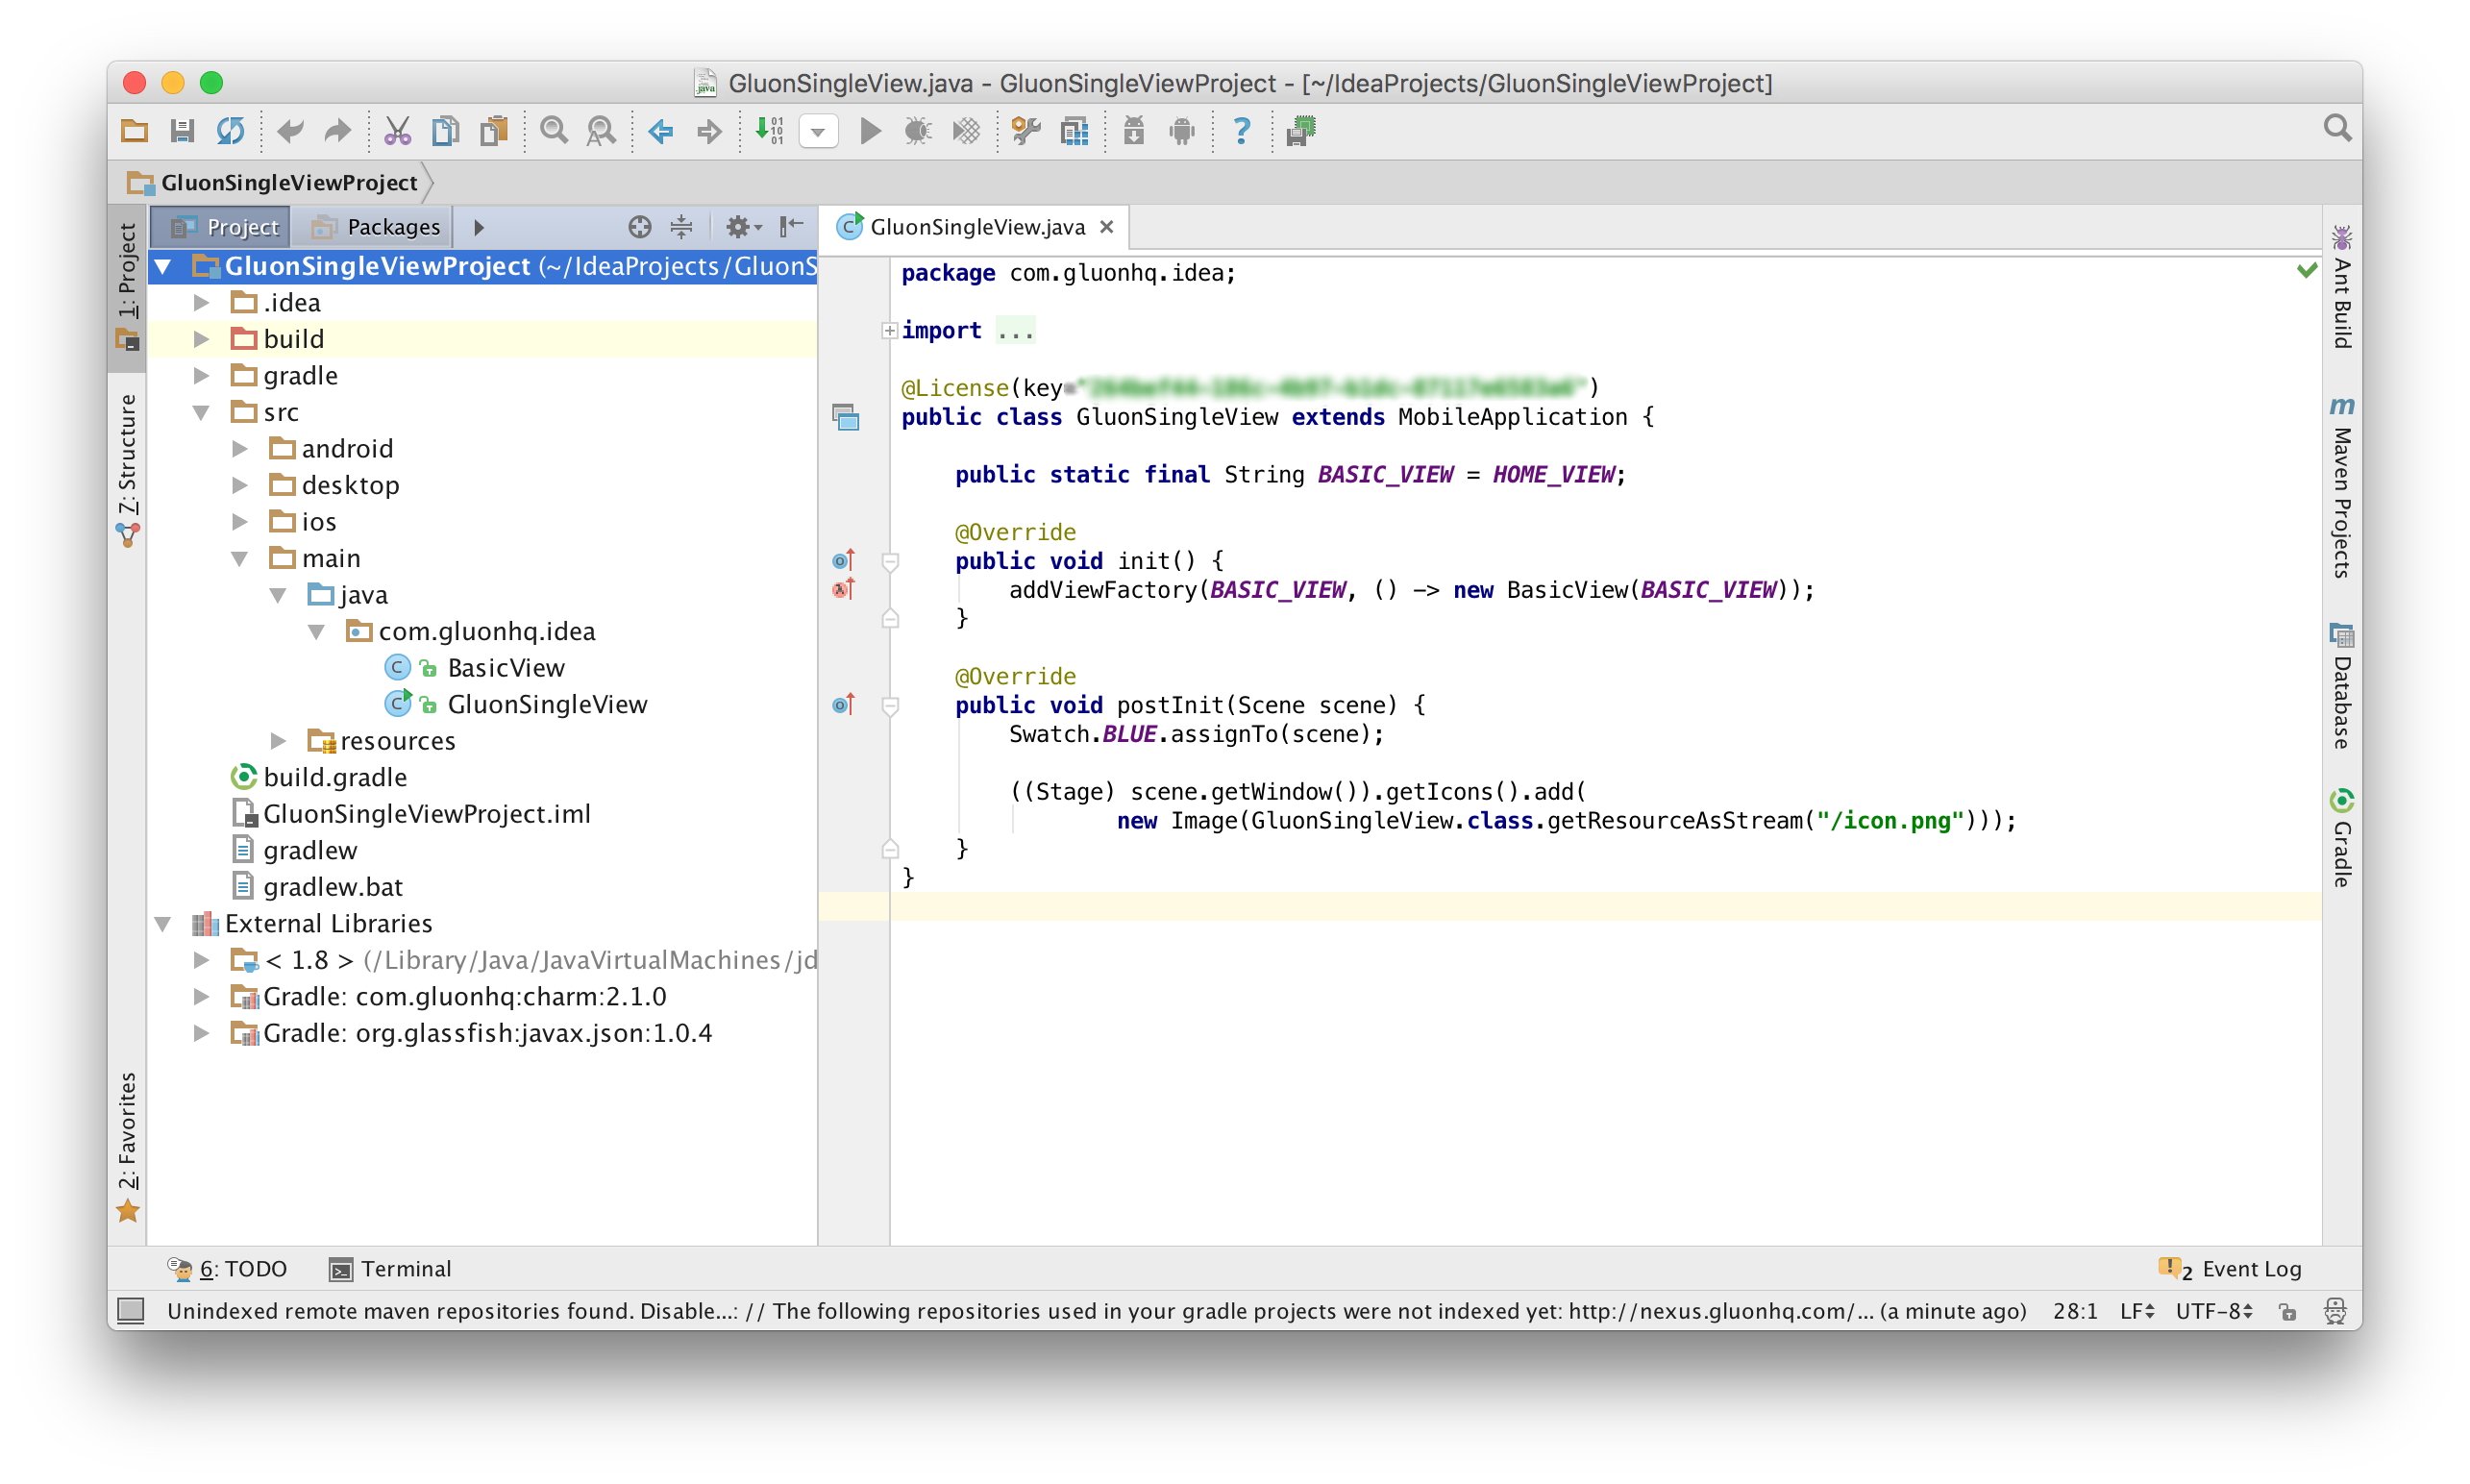Viewport: 2470px width, 1484px height.
Task: Click the Undo arrow icon
Action: [x=290, y=131]
